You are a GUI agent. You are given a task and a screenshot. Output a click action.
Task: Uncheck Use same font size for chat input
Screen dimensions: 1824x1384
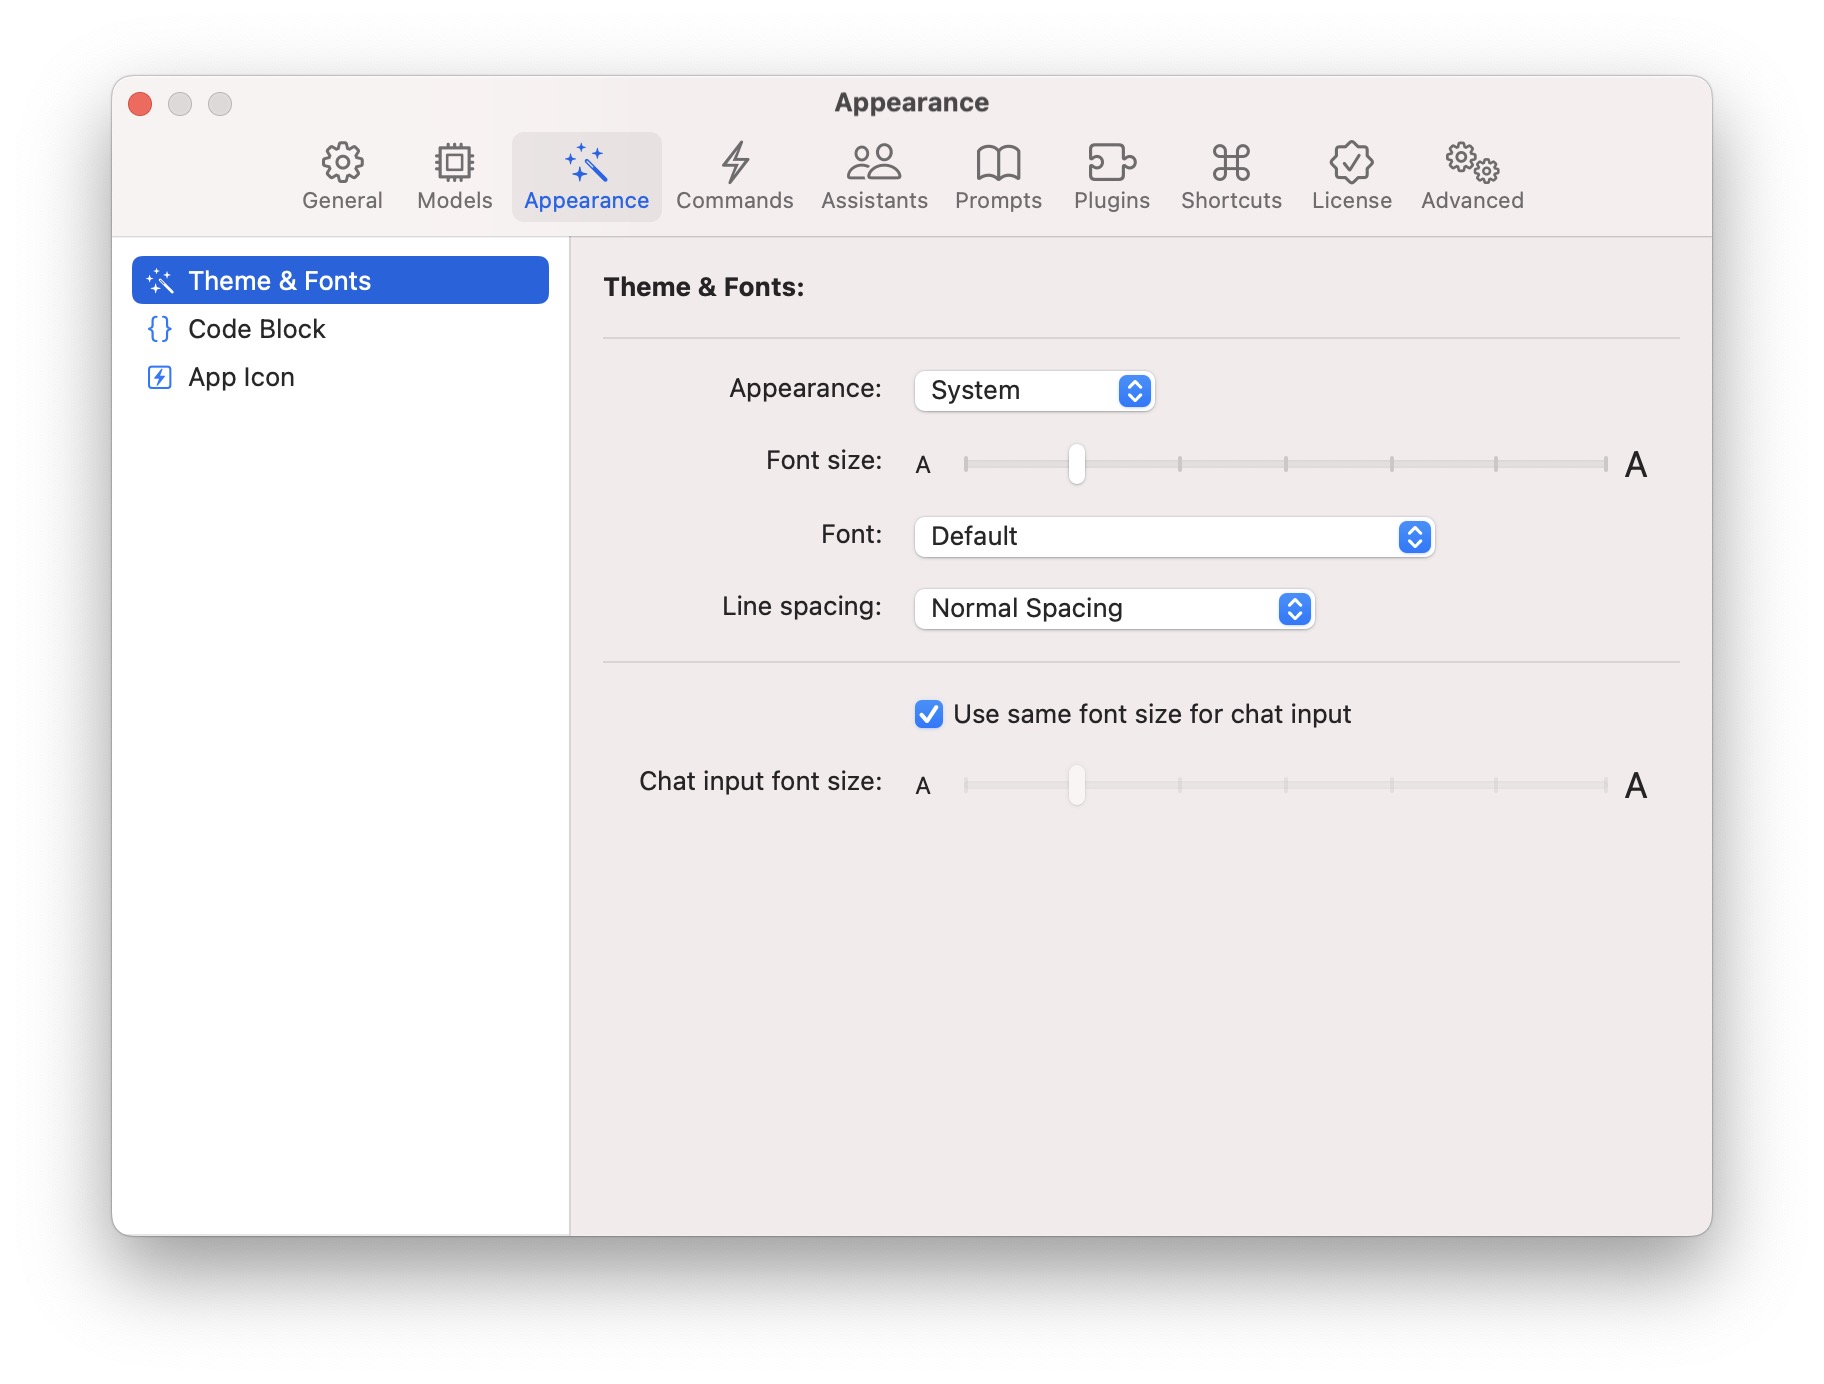click(929, 714)
